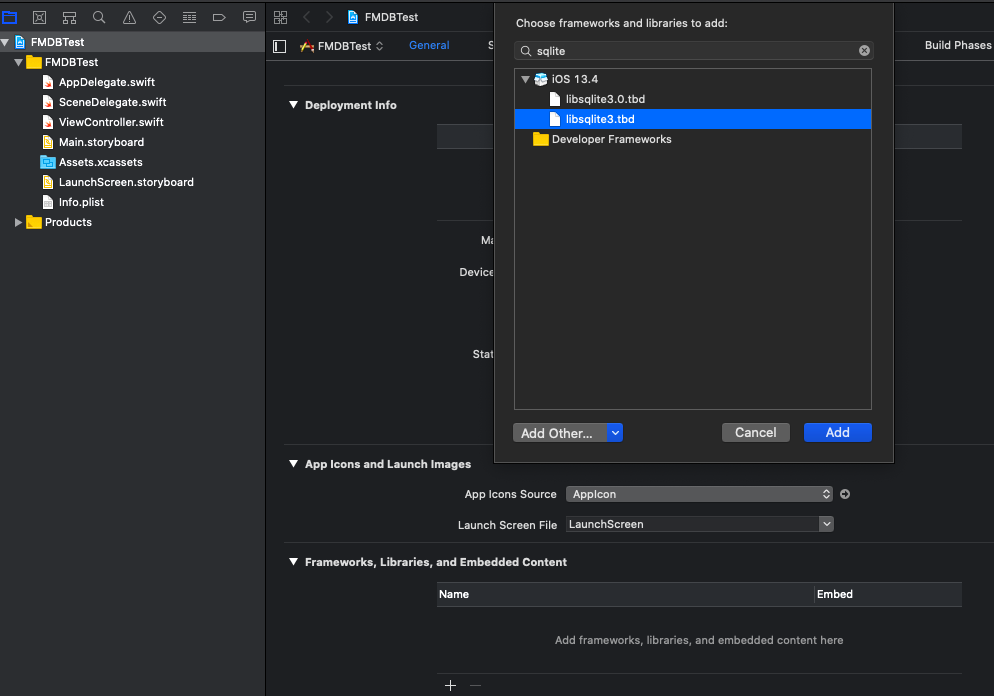Screen dimensions: 994x696
Task: Collapse the iOS 13.4 group
Action: (x=526, y=79)
